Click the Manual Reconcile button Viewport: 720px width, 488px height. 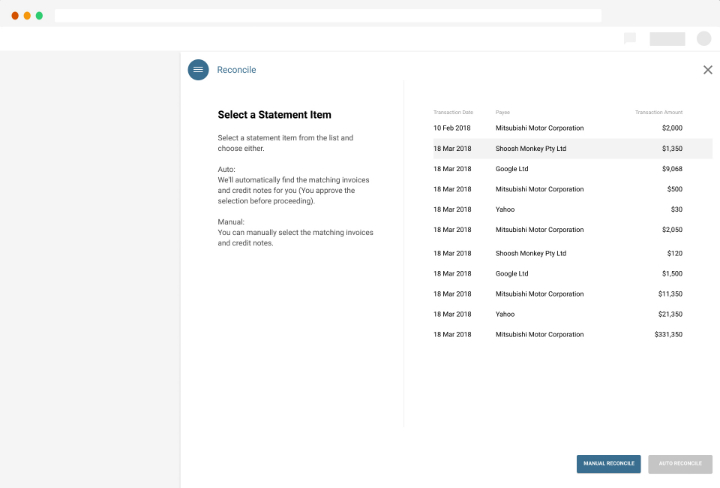608,464
